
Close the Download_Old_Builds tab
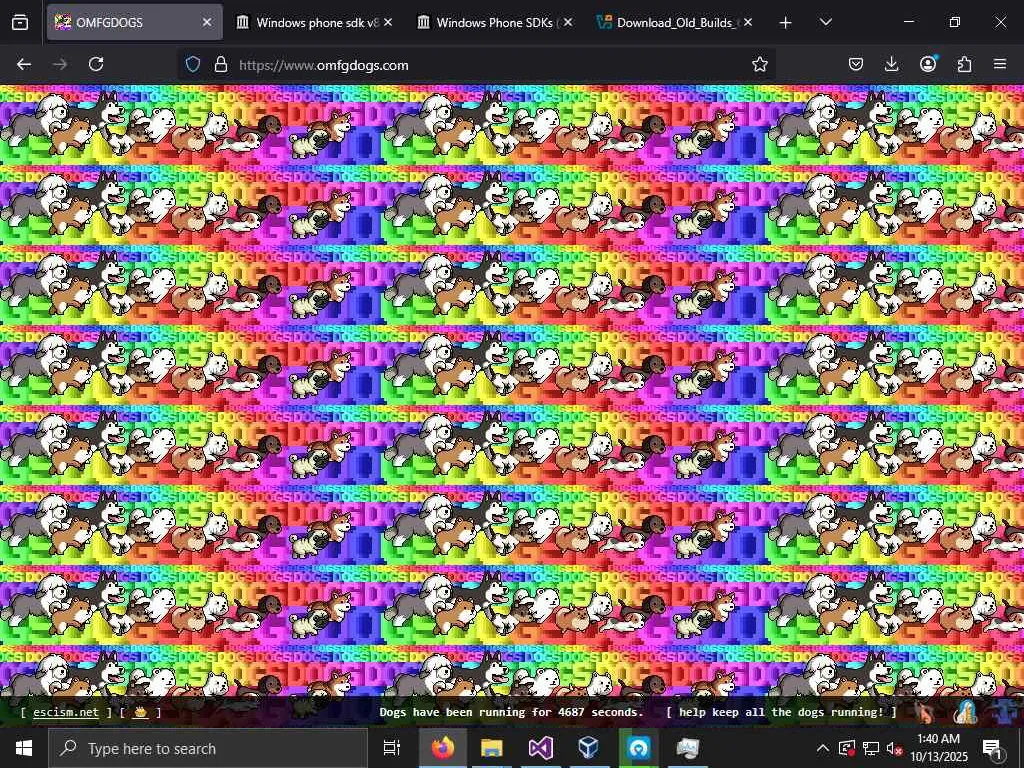click(x=748, y=22)
